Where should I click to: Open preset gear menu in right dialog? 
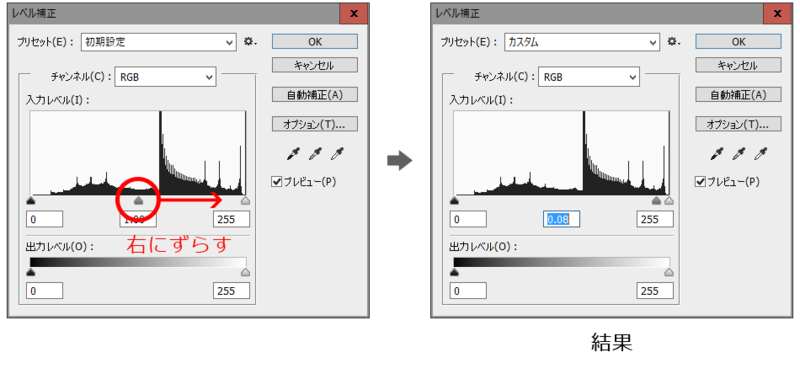tap(673, 42)
